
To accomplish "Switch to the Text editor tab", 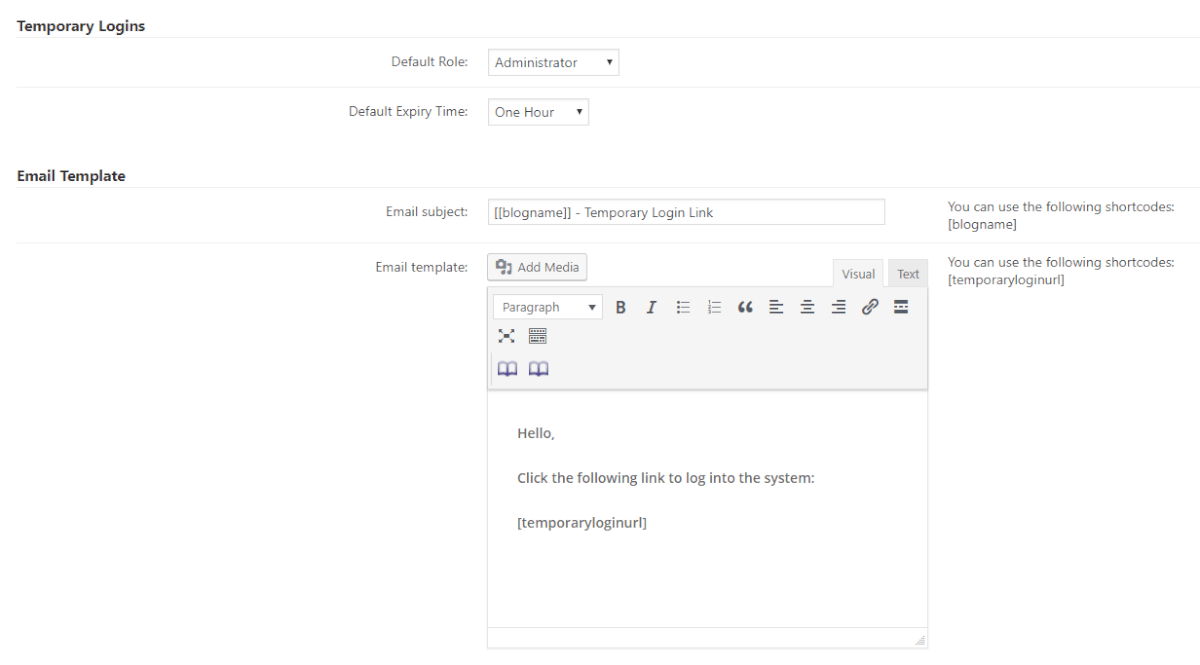I will (908, 274).
